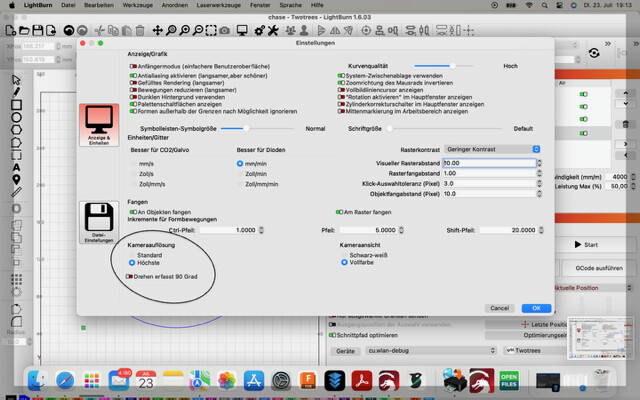The height and width of the screenshot is (400, 640).
Task: Toggle 'An Objekten fangen' switch
Action: pos(133,212)
